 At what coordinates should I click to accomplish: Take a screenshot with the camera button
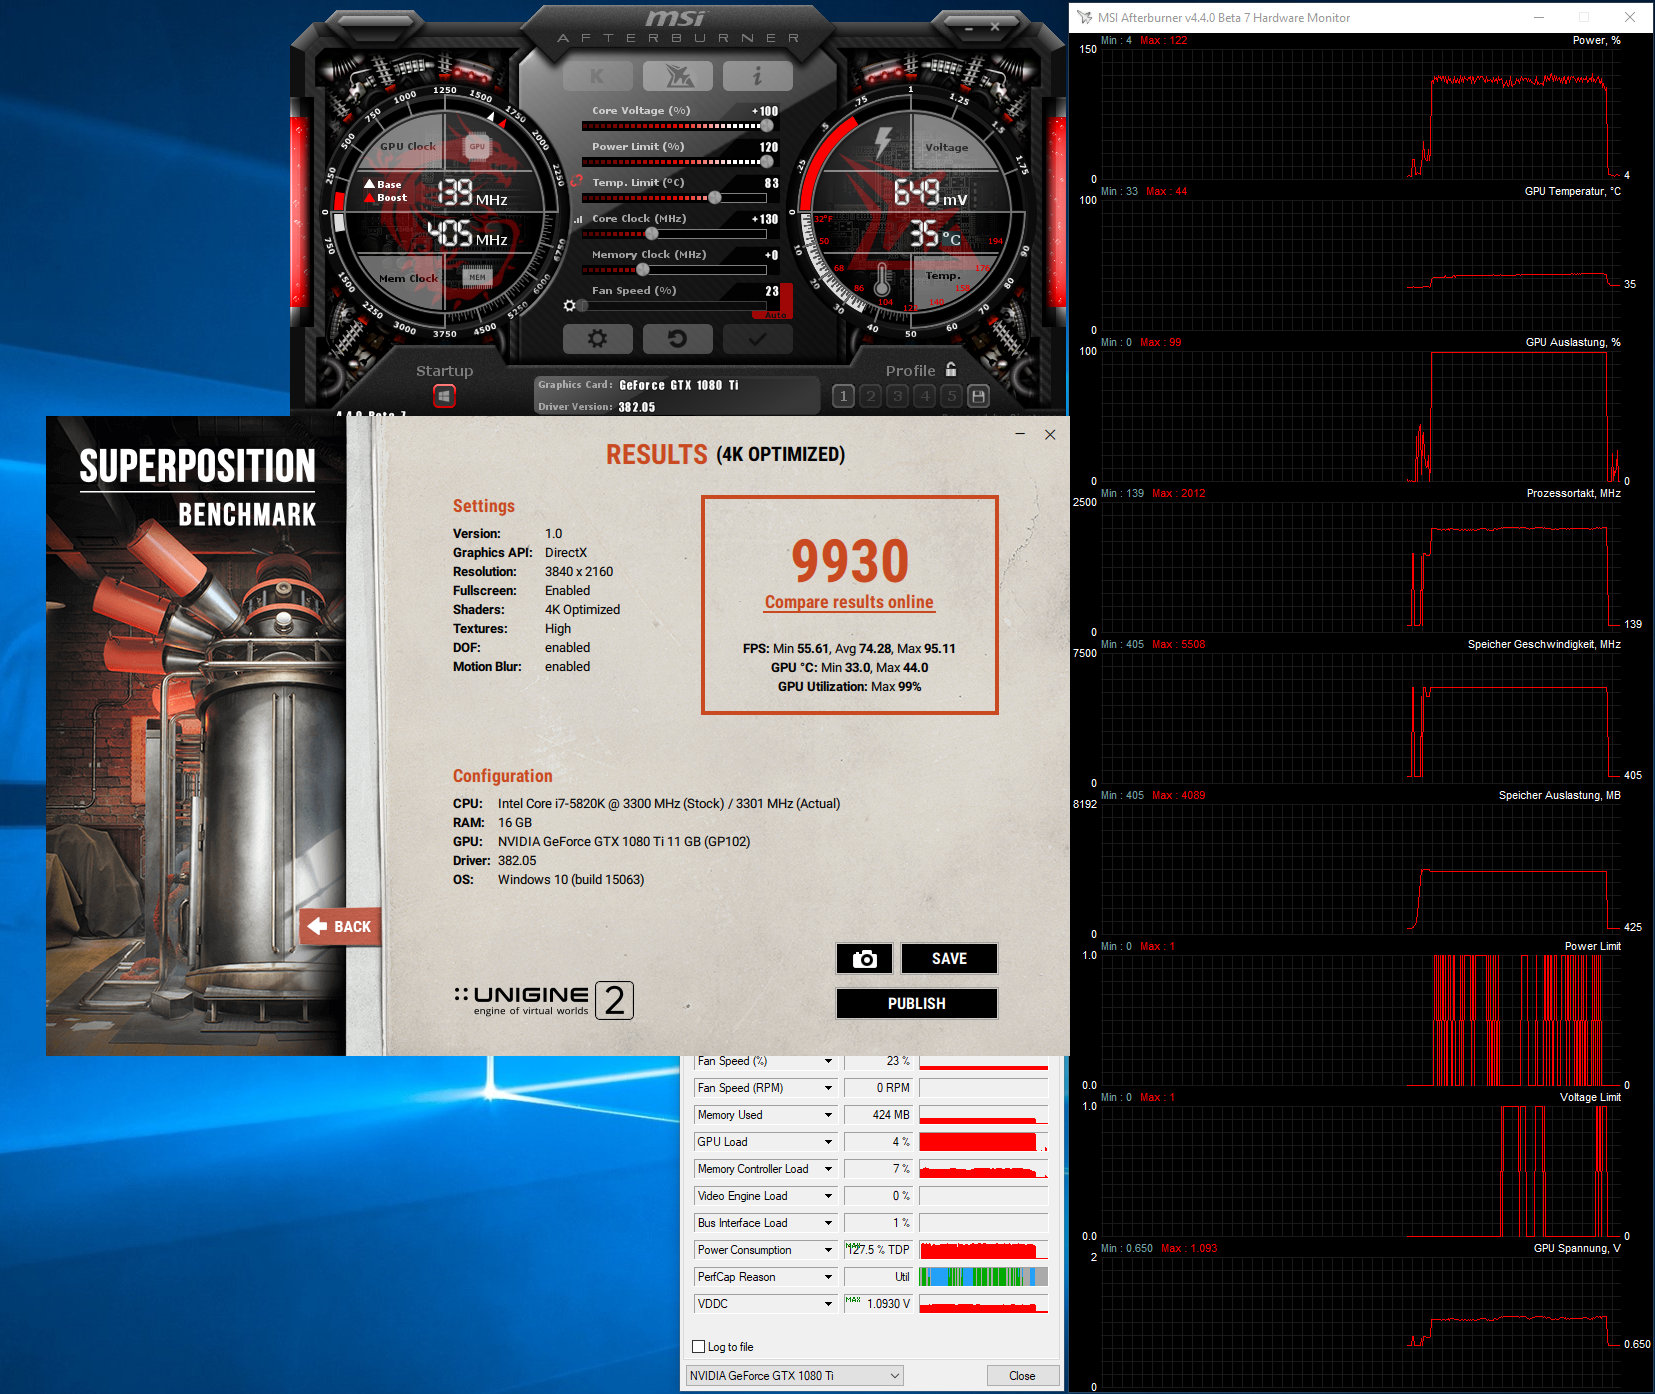click(865, 959)
